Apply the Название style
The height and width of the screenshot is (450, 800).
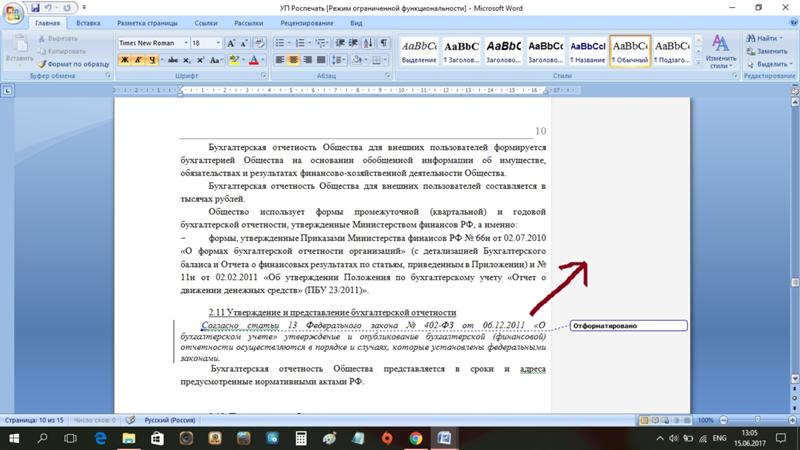pos(587,52)
